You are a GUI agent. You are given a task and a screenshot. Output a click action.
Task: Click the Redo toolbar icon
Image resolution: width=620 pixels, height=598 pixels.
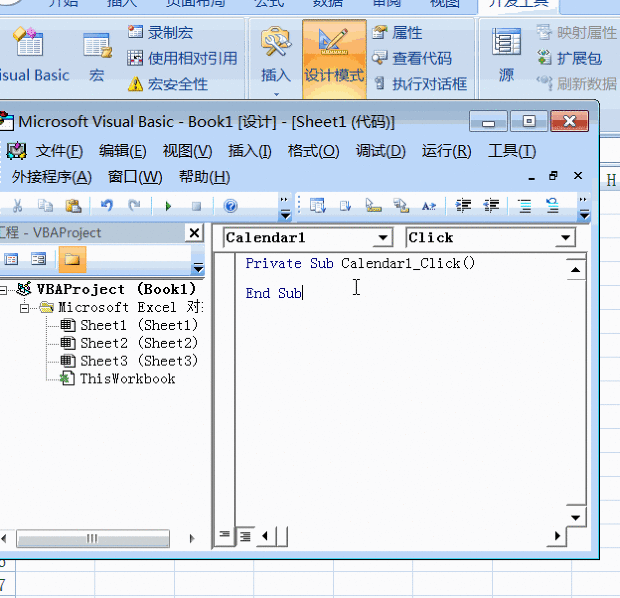point(134,205)
